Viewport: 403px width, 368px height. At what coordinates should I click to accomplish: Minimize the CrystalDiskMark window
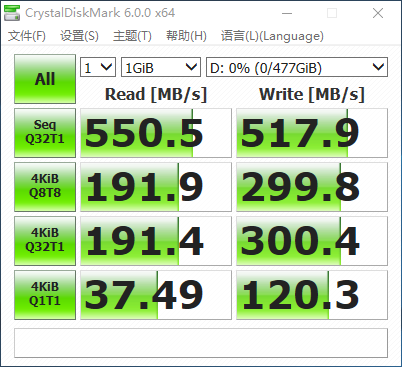tap(287, 13)
